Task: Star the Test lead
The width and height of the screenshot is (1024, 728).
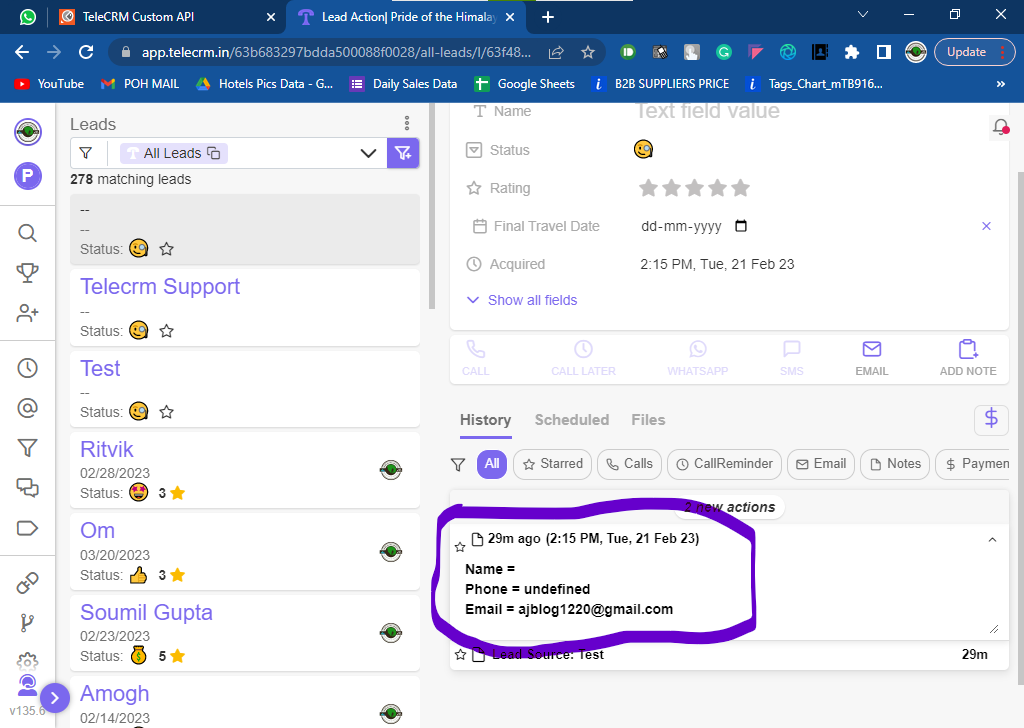Action: click(x=167, y=412)
